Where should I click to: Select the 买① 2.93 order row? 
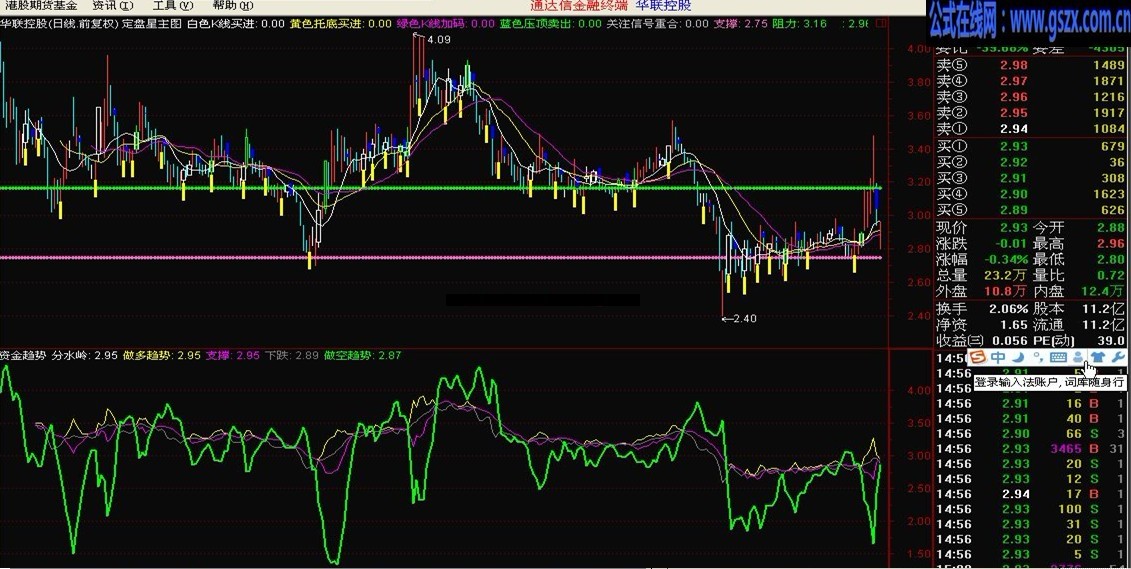click(1031, 147)
